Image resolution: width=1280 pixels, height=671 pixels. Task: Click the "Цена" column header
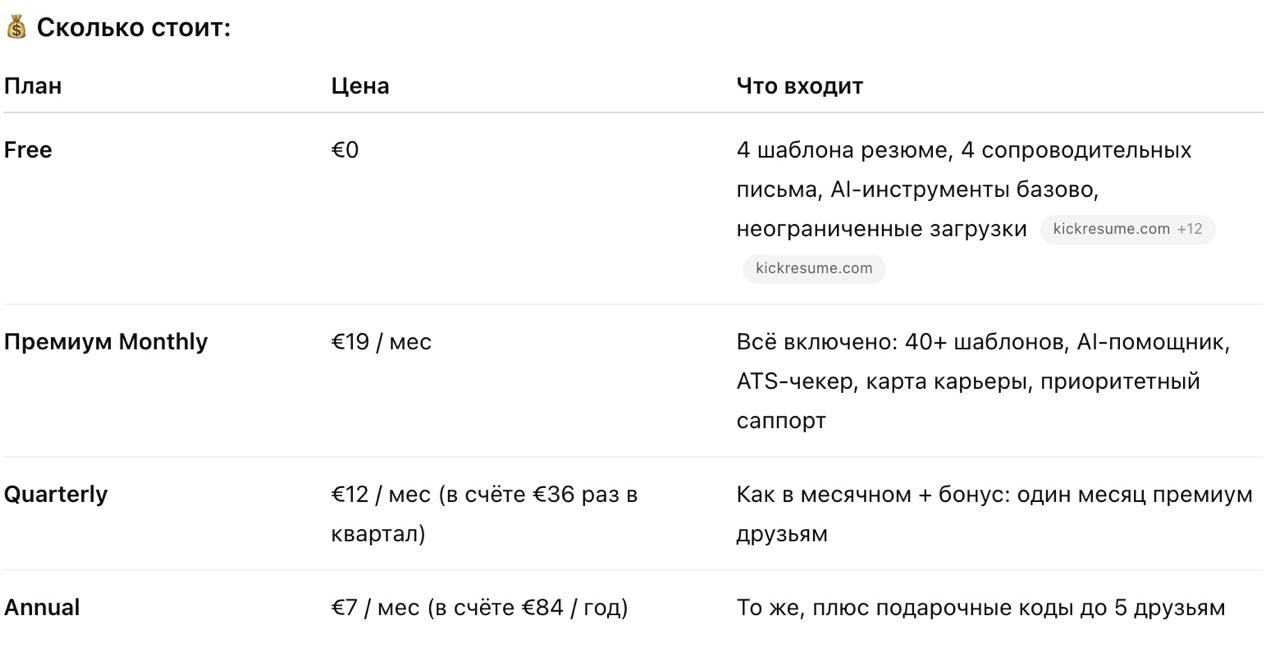[x=360, y=86]
